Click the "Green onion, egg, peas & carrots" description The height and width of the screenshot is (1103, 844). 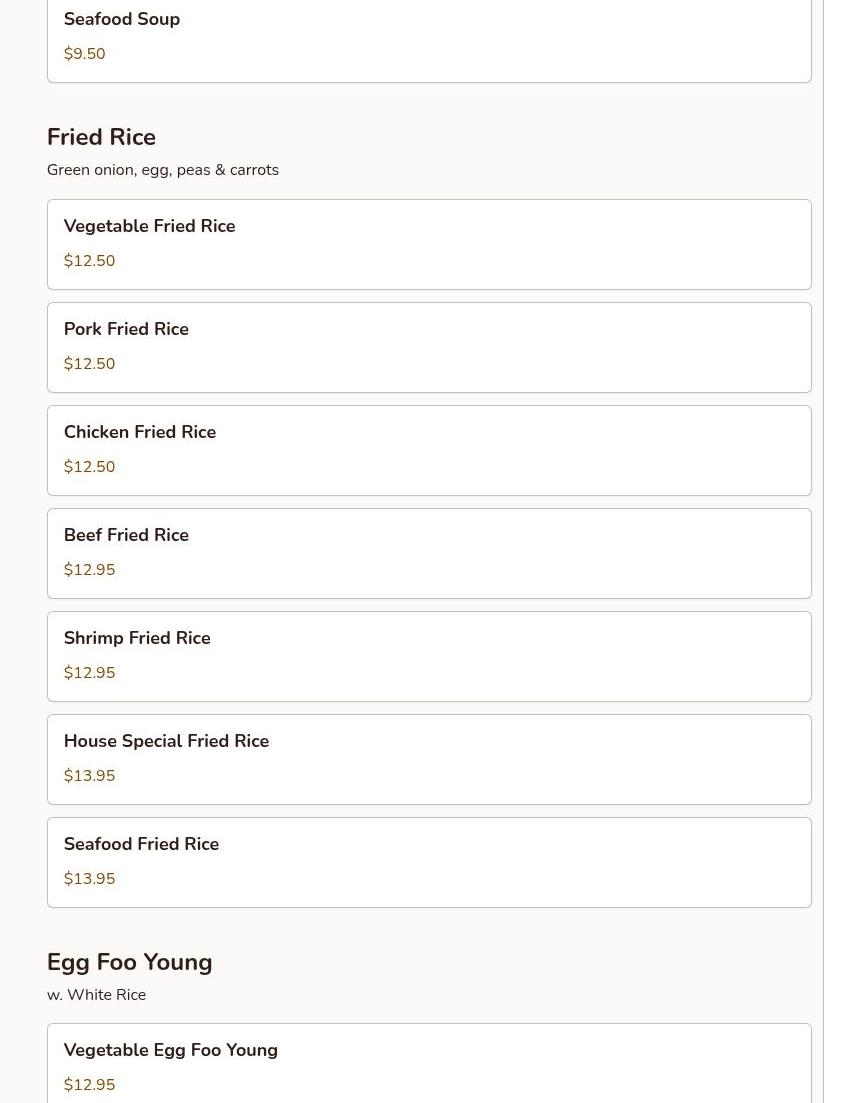tap(162, 170)
